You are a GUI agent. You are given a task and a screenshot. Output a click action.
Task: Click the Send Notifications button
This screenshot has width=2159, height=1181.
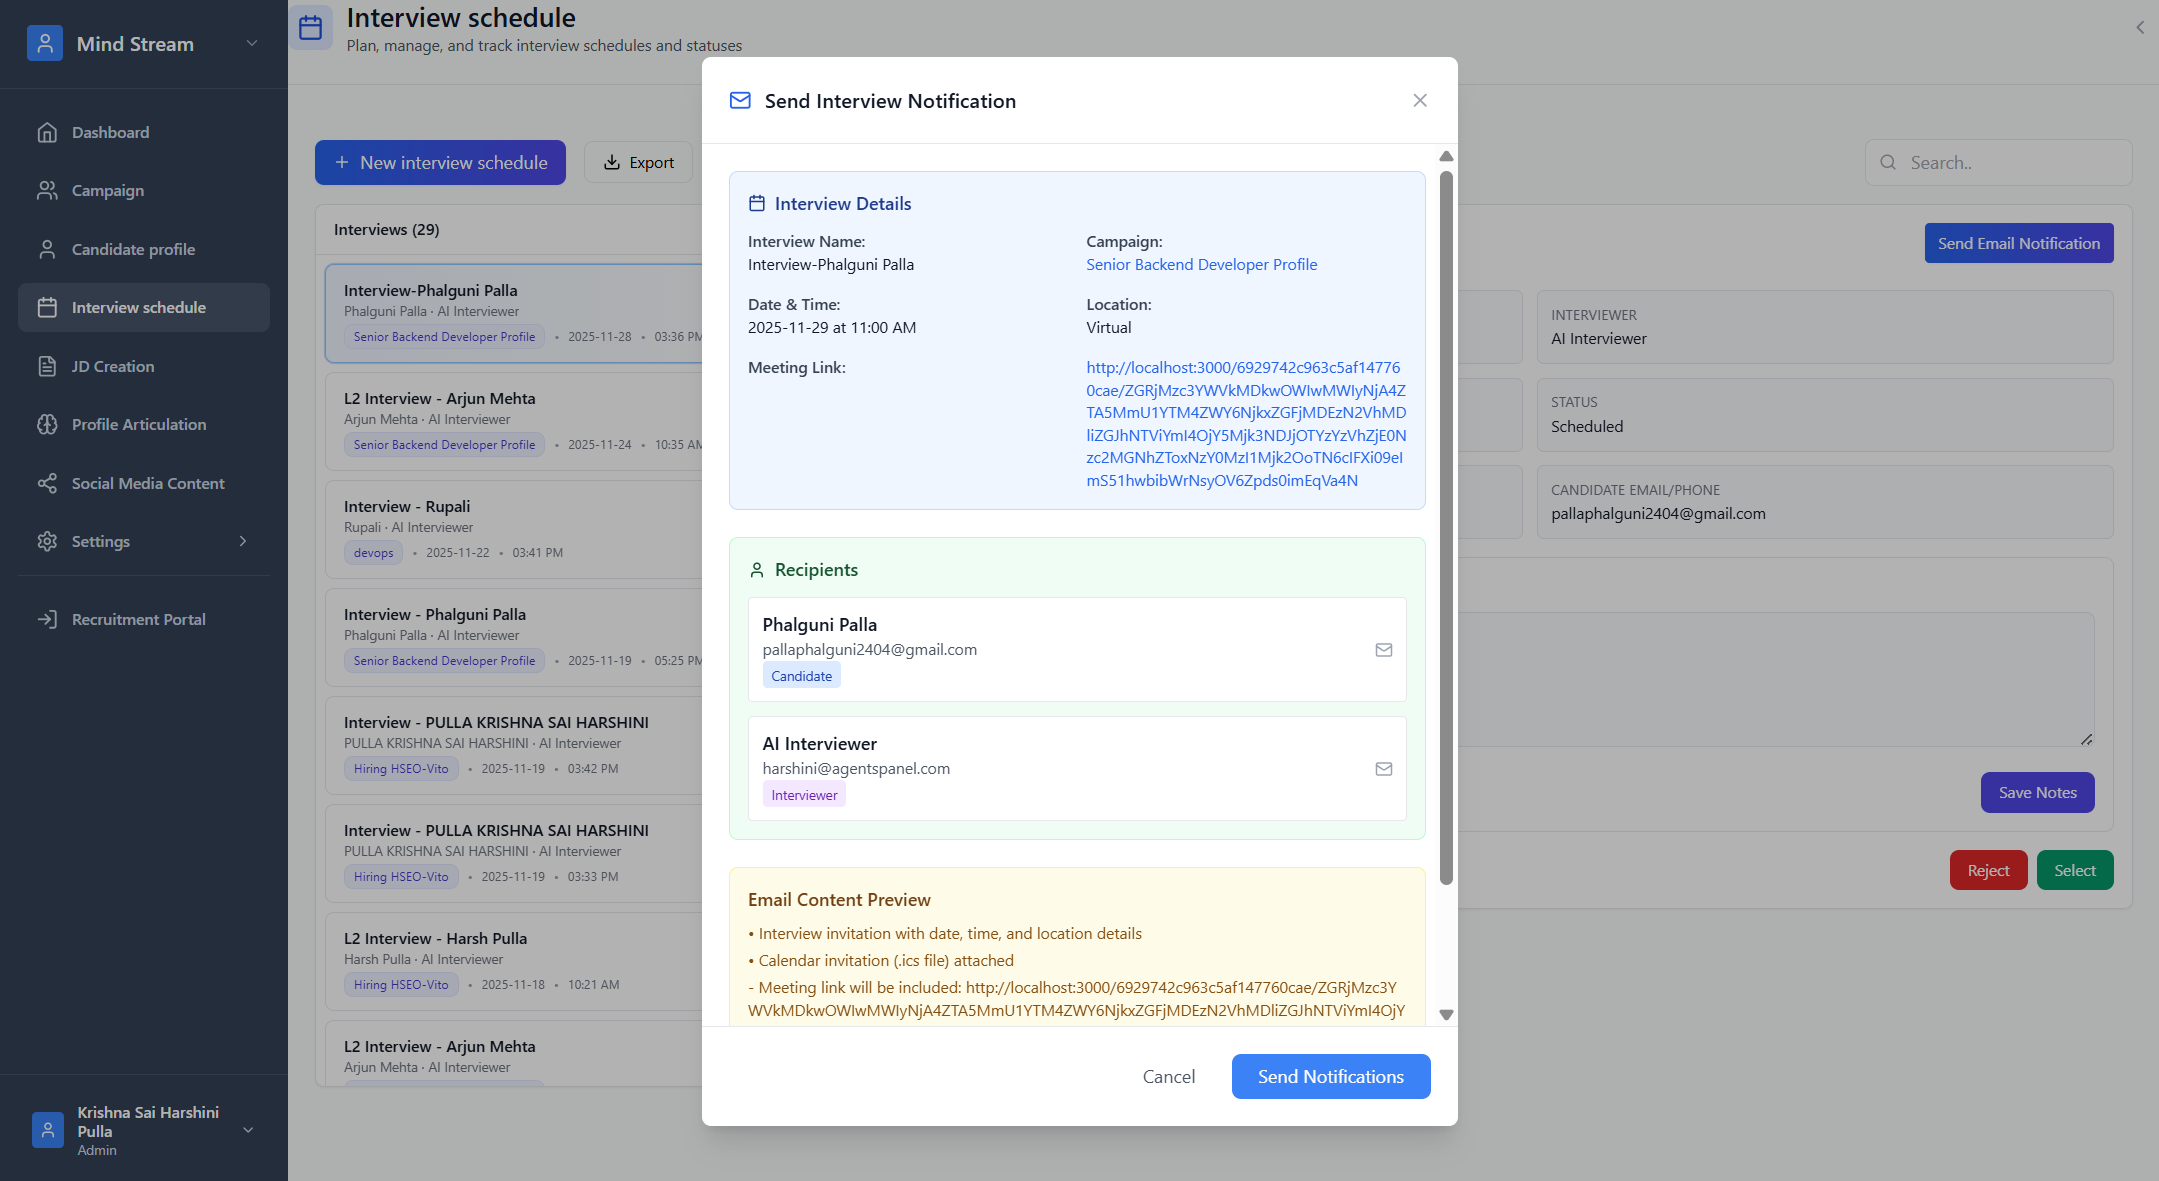point(1330,1076)
